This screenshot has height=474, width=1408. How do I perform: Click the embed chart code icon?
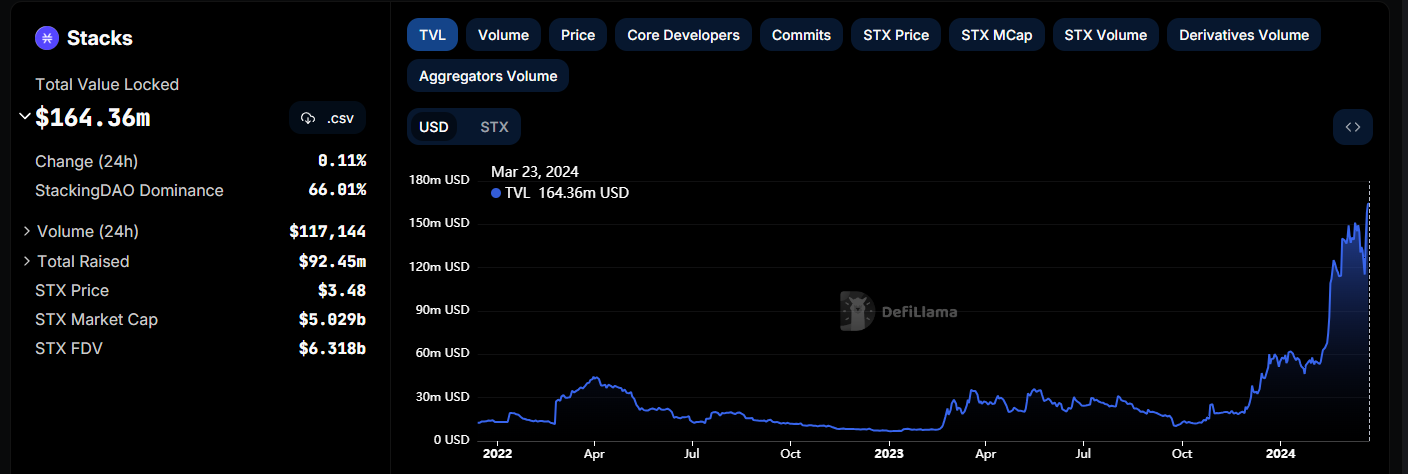(1353, 127)
